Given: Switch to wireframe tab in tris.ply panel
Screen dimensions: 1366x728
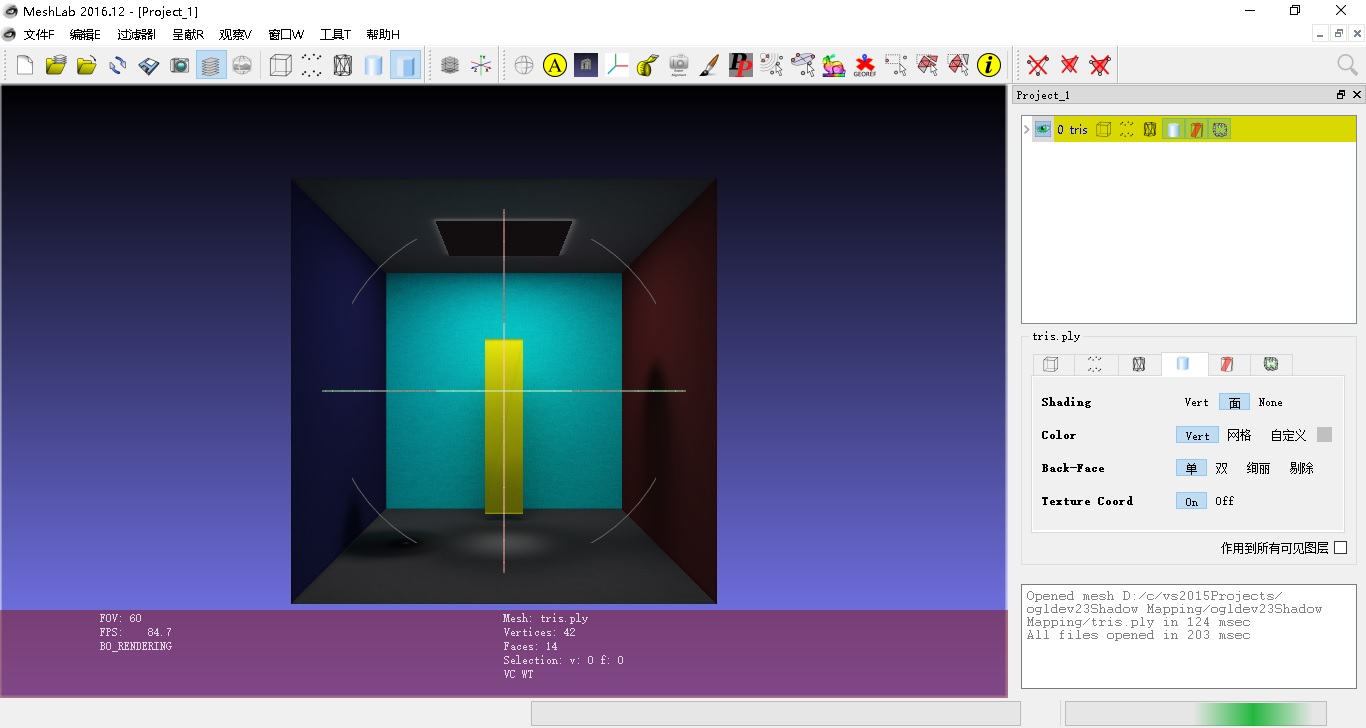Looking at the screenshot, I should [x=1139, y=365].
